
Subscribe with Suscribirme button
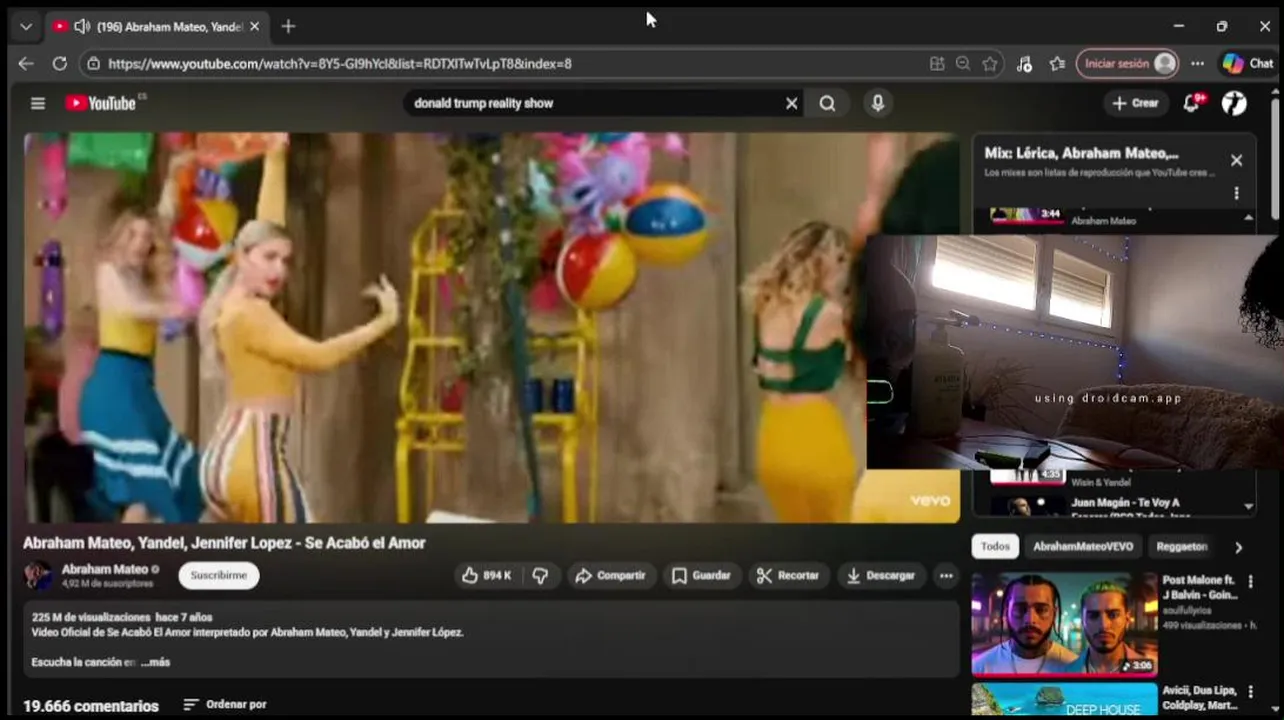[x=219, y=575]
